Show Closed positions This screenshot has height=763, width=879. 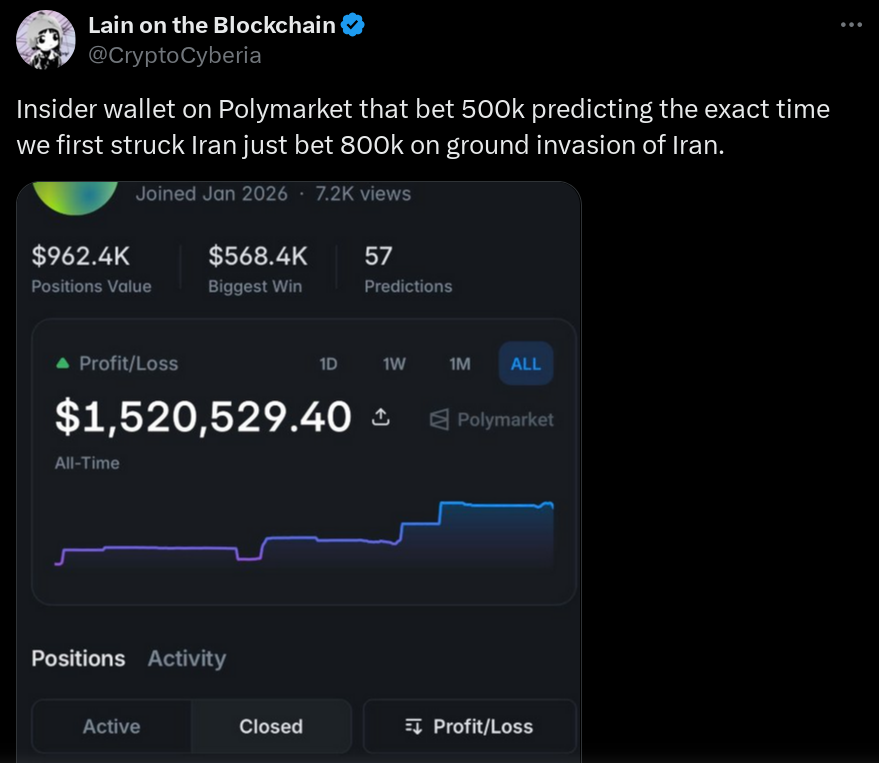pos(271,727)
